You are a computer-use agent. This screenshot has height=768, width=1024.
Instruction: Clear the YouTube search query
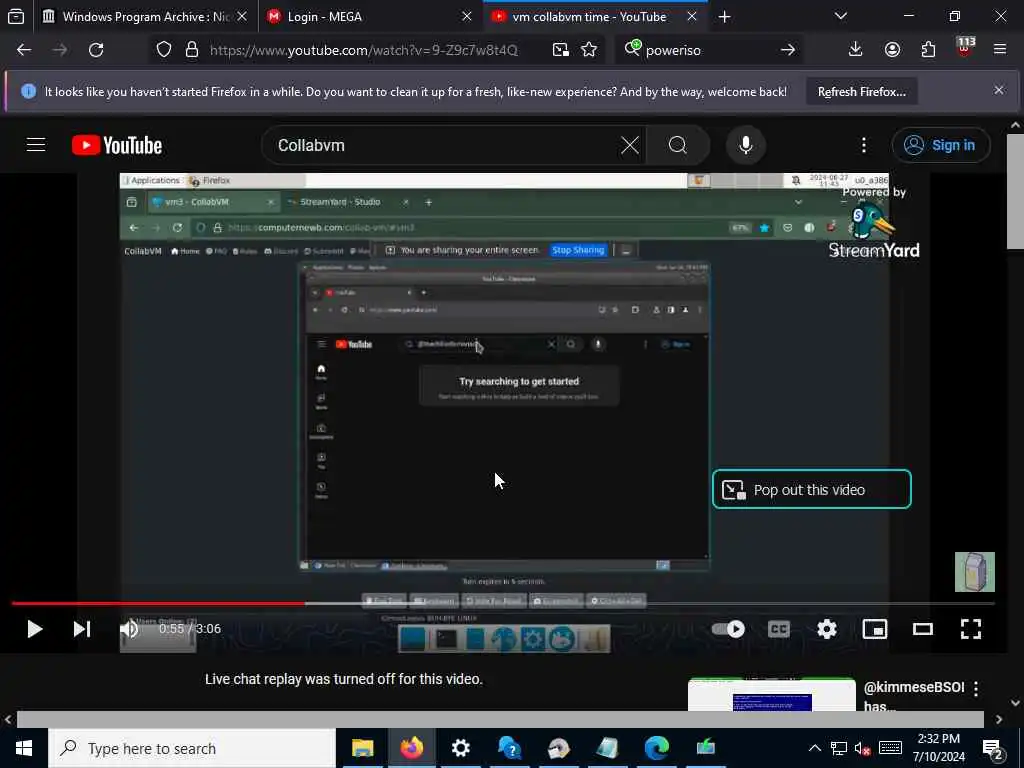630,145
